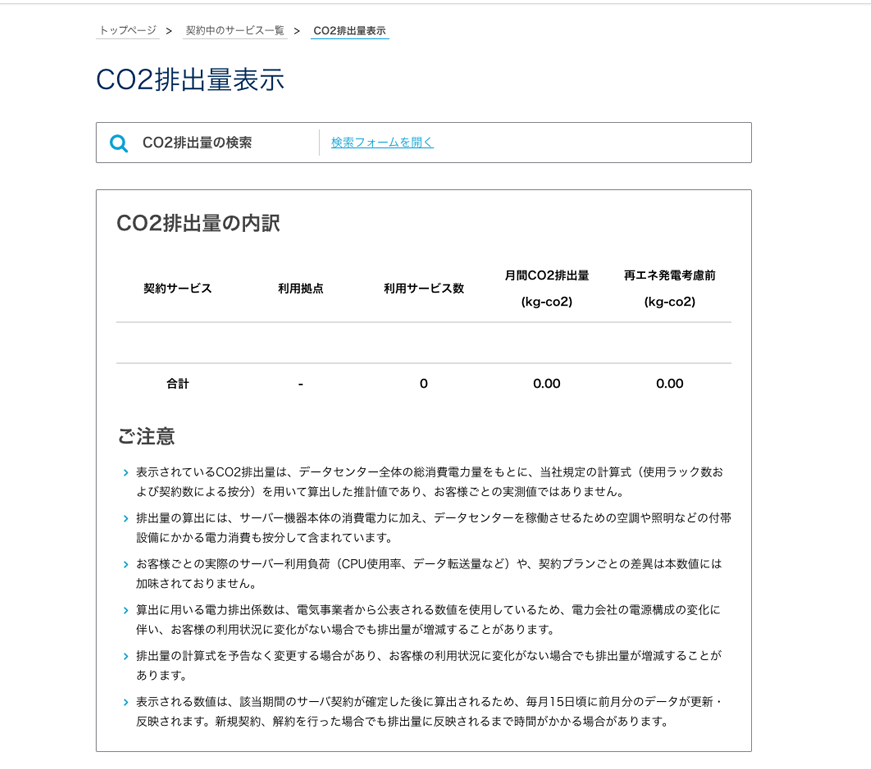Click the note starting 表示される数値は

(x=429, y=711)
